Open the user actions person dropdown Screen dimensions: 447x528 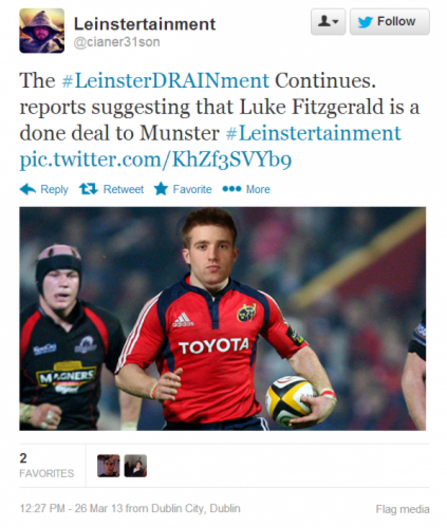click(328, 22)
